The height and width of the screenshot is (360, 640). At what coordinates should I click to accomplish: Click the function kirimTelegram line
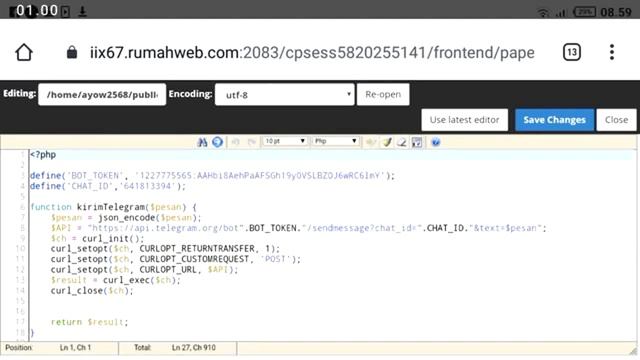[x=113, y=207]
